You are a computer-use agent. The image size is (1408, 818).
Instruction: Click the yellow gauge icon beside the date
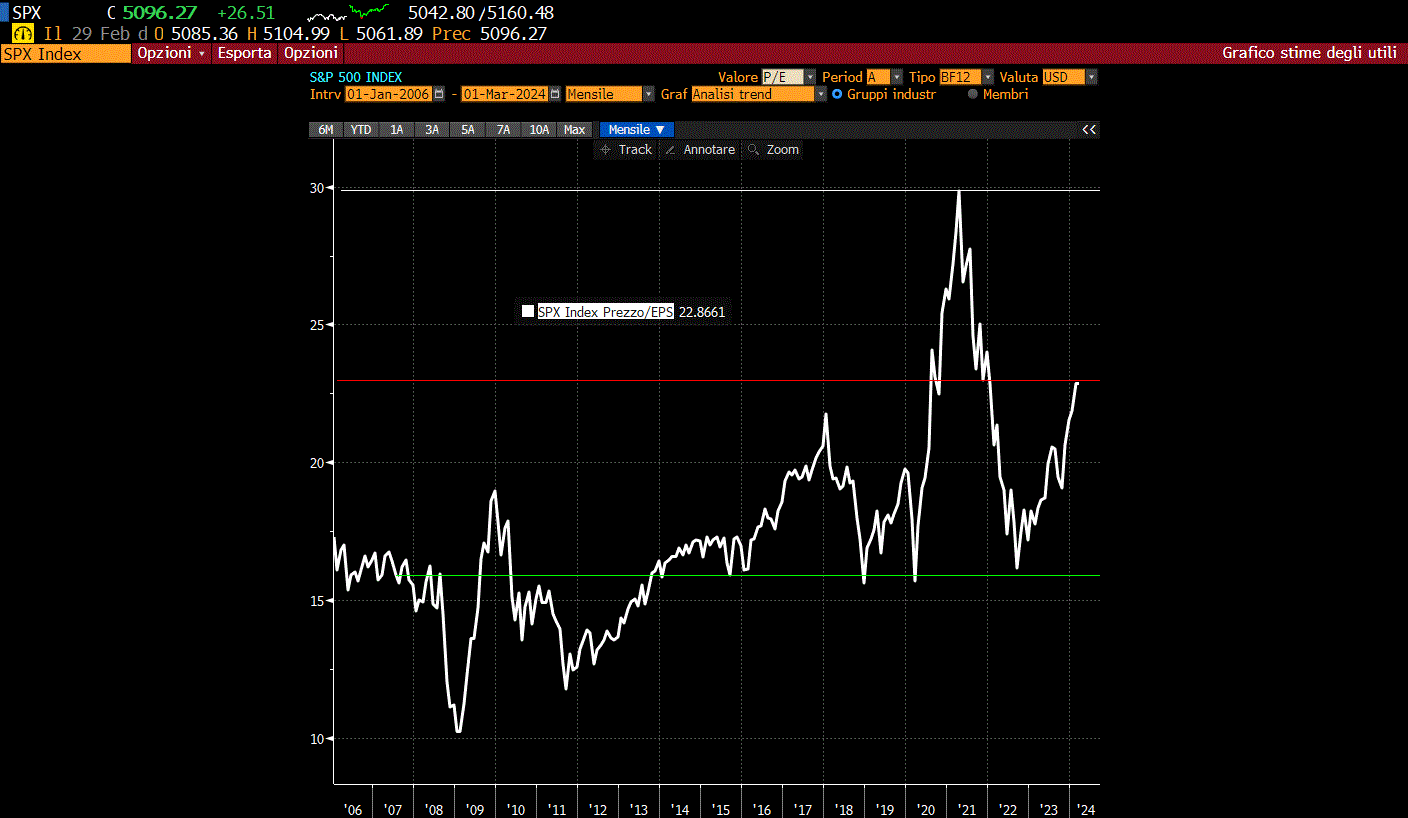[21, 33]
